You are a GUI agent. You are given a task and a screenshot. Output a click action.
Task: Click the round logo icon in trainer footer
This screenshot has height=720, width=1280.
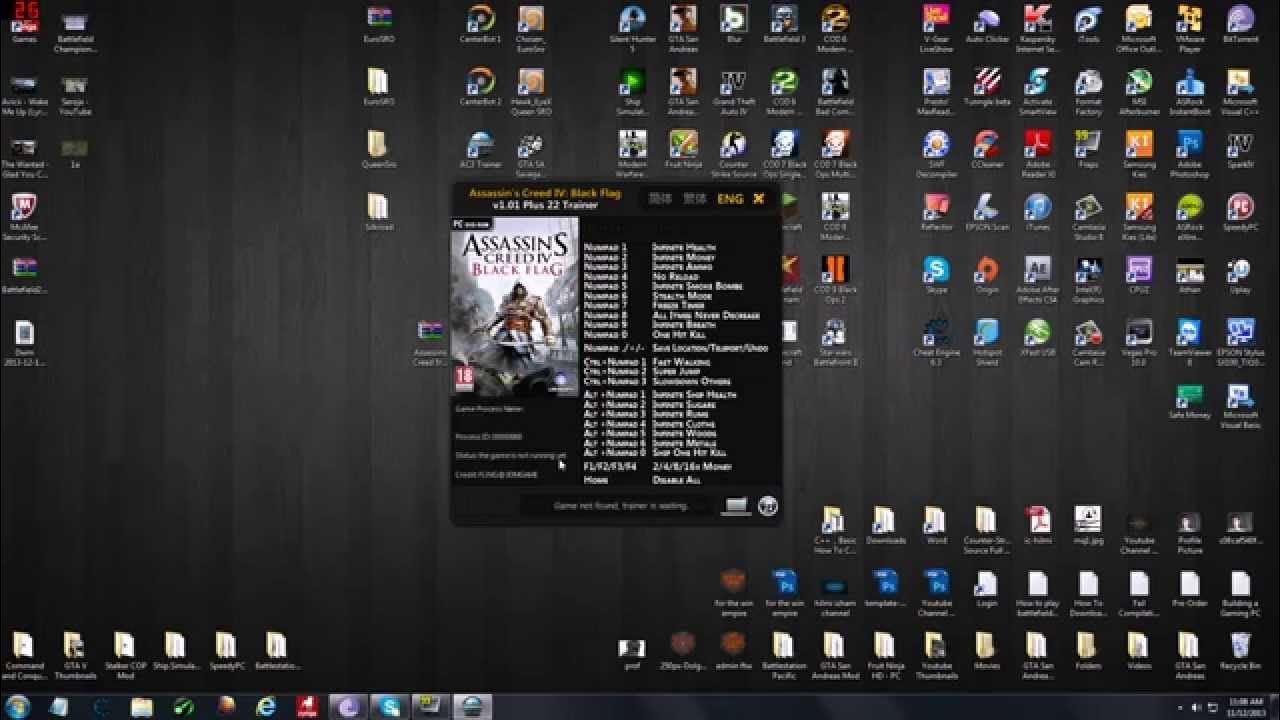768,506
